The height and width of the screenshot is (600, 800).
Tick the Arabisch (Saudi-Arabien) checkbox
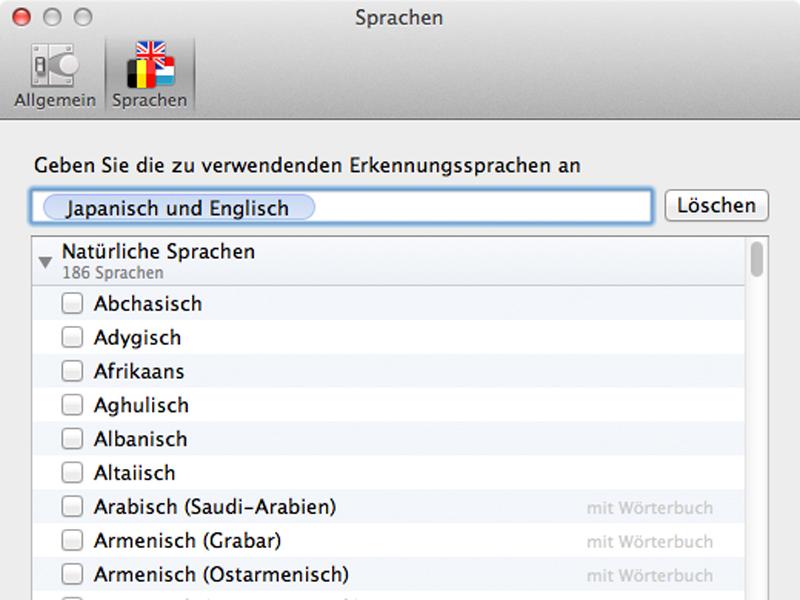72,507
